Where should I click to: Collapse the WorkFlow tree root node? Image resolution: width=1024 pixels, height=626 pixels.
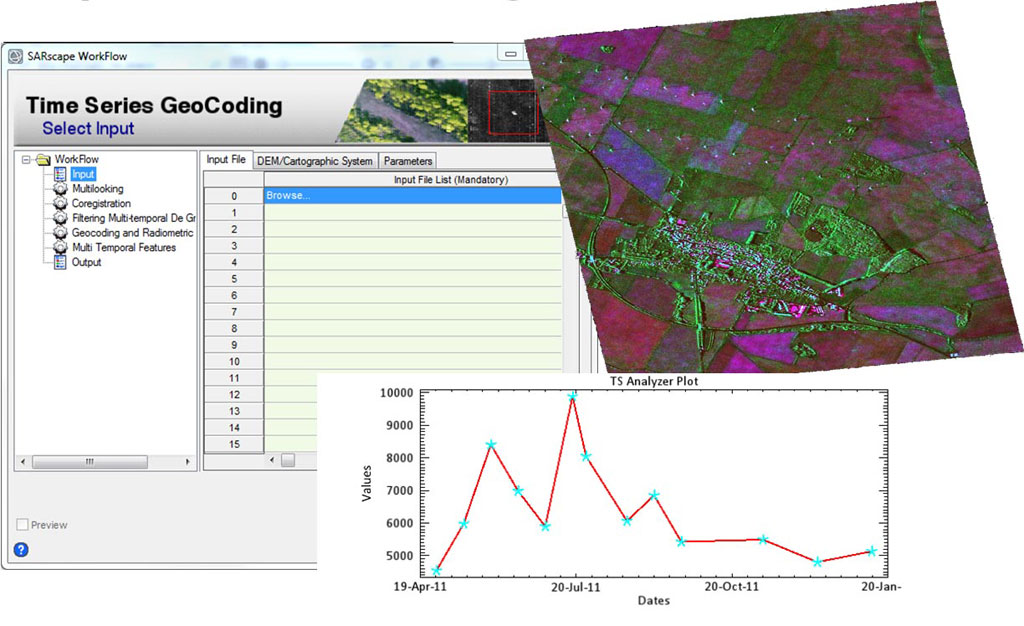26,159
